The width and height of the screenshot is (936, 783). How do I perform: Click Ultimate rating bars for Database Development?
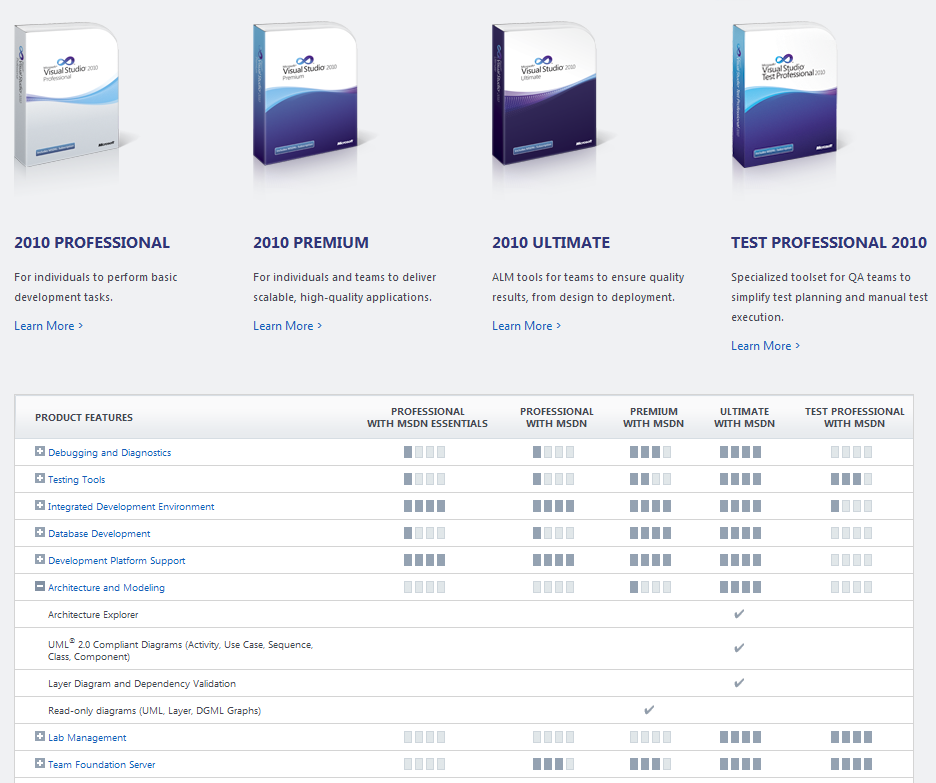pos(740,533)
